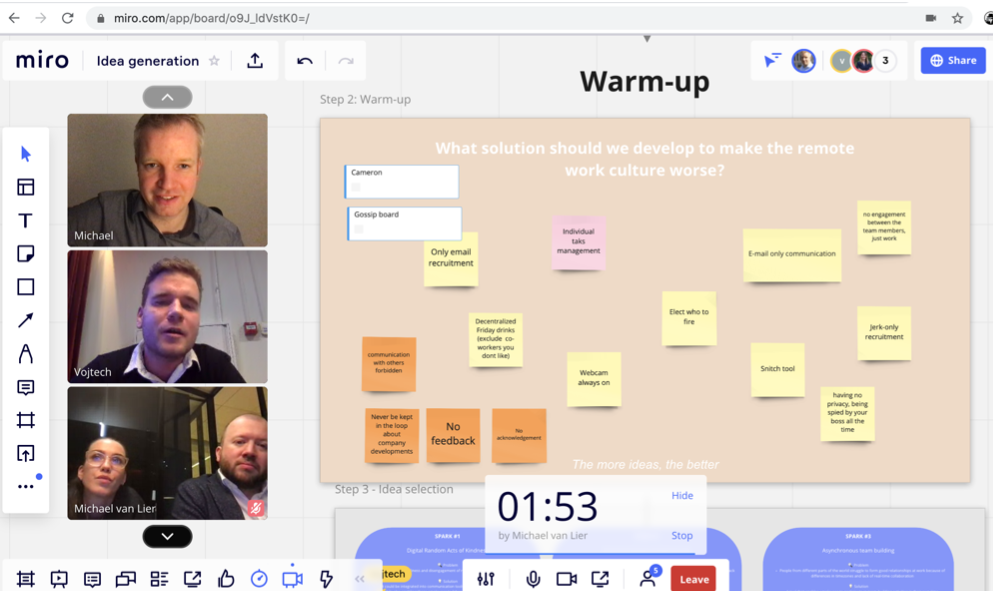Open the Miro logo home
The image size is (994, 594).
[x=42, y=61]
